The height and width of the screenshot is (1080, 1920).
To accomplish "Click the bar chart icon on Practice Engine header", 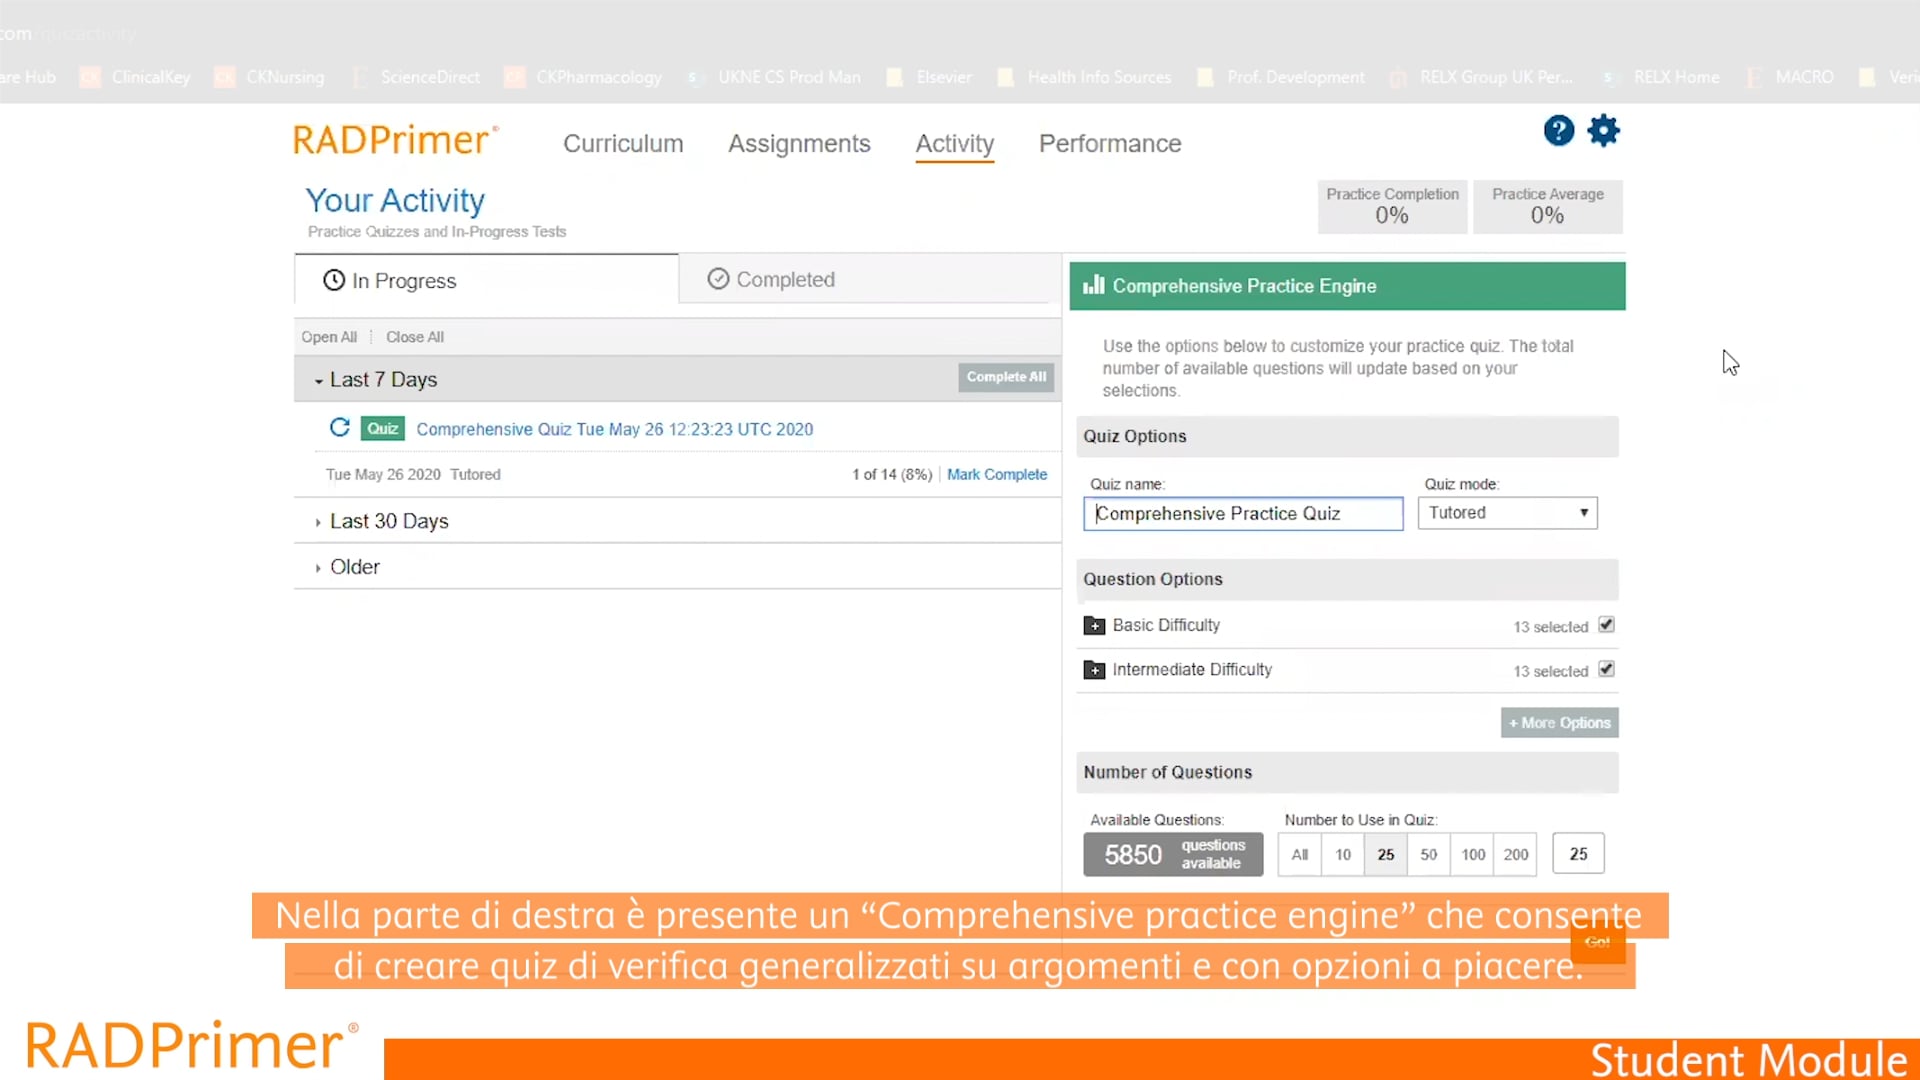I will click(1093, 285).
